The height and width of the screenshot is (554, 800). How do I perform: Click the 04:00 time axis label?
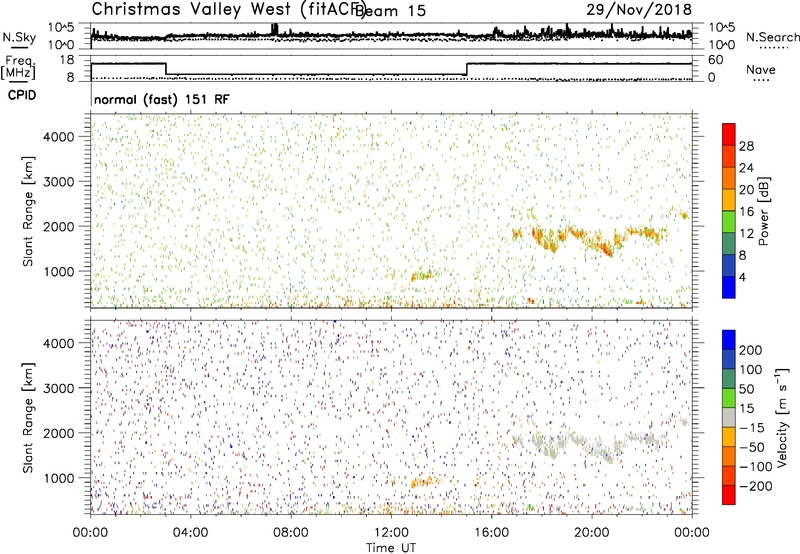click(x=191, y=533)
